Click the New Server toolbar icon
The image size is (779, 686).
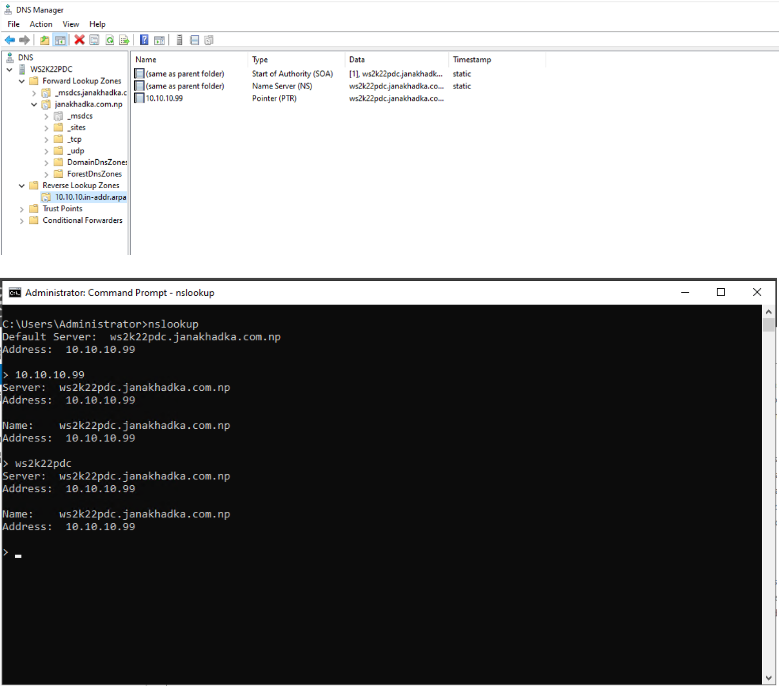(x=180, y=40)
